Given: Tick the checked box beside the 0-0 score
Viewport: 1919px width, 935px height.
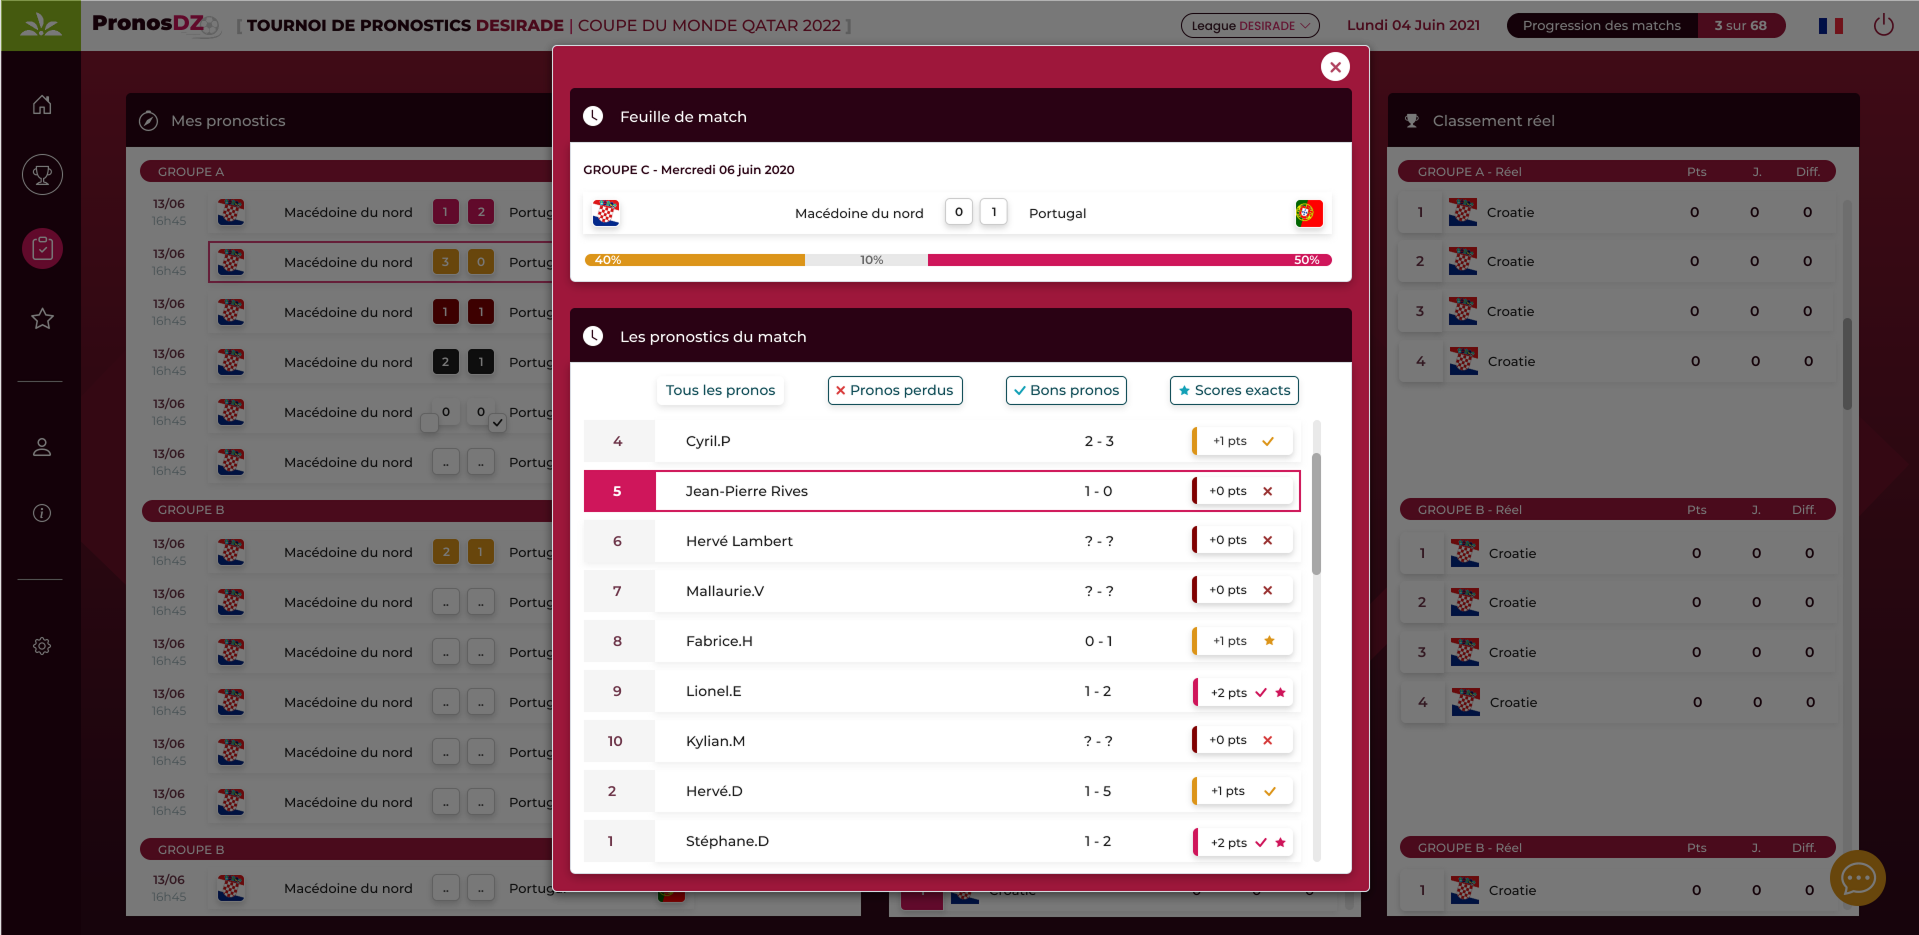Looking at the screenshot, I should click(x=497, y=423).
